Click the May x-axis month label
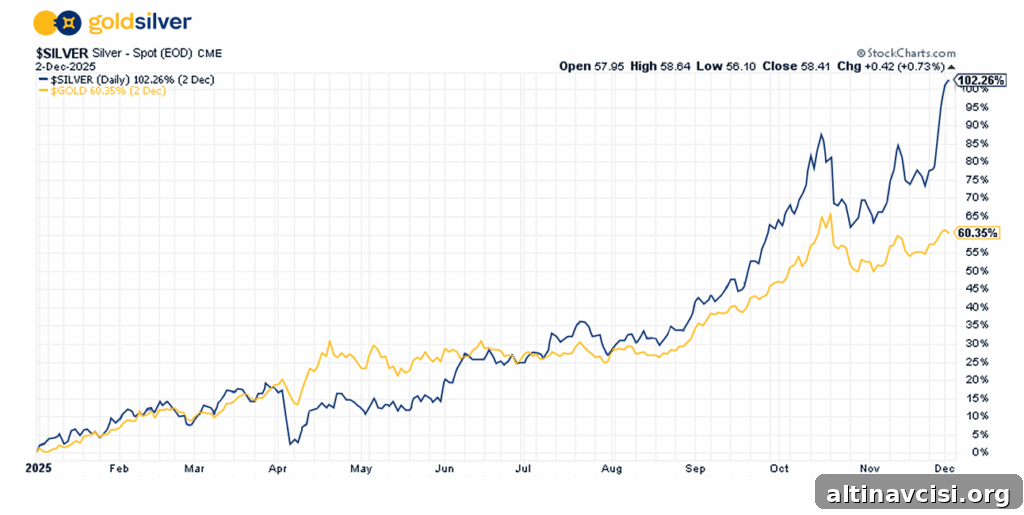 coord(361,469)
